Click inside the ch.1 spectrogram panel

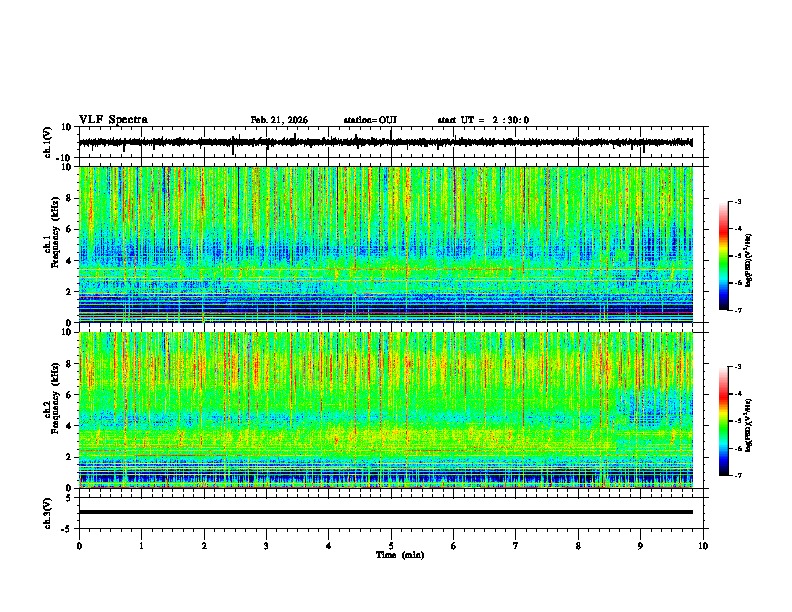tap(386, 244)
